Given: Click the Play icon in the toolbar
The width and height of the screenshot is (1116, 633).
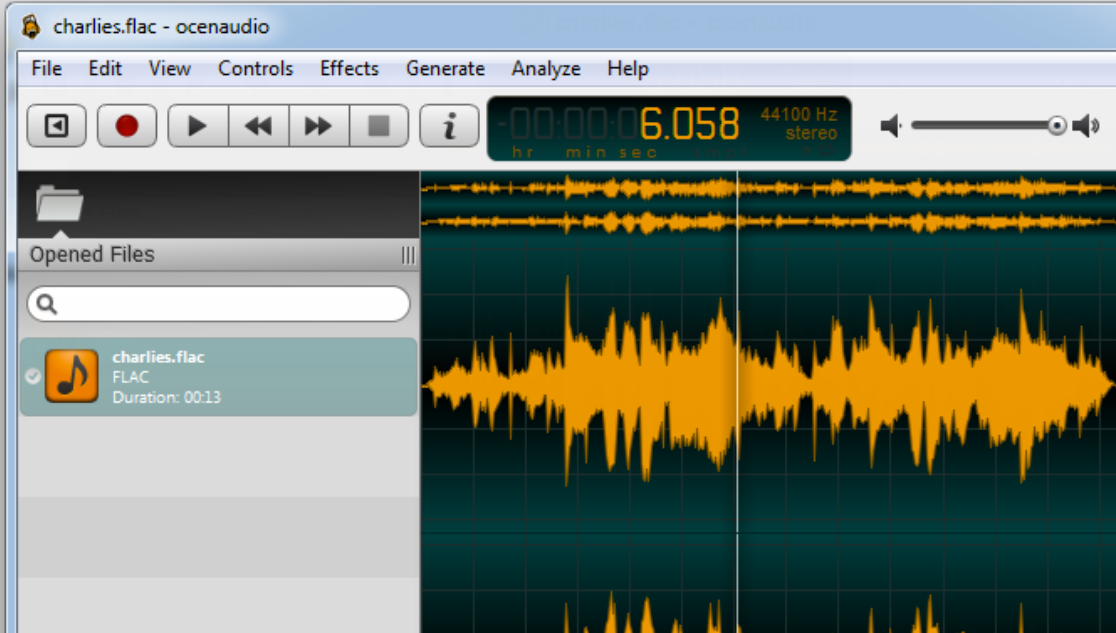Looking at the screenshot, I should 196,125.
